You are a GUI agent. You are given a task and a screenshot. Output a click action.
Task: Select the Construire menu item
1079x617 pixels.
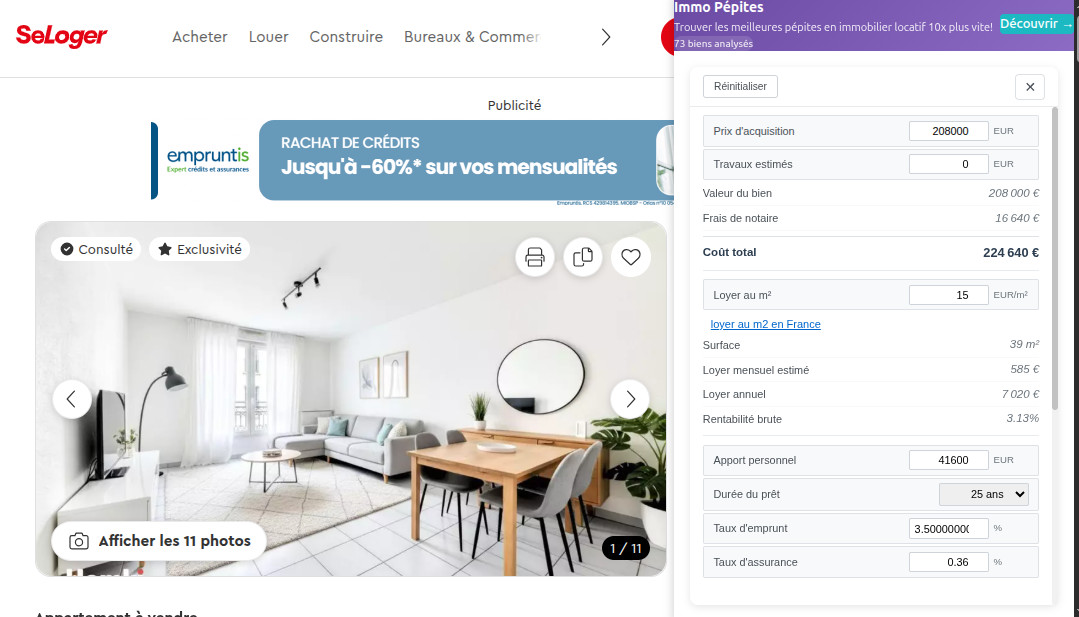[x=346, y=37]
